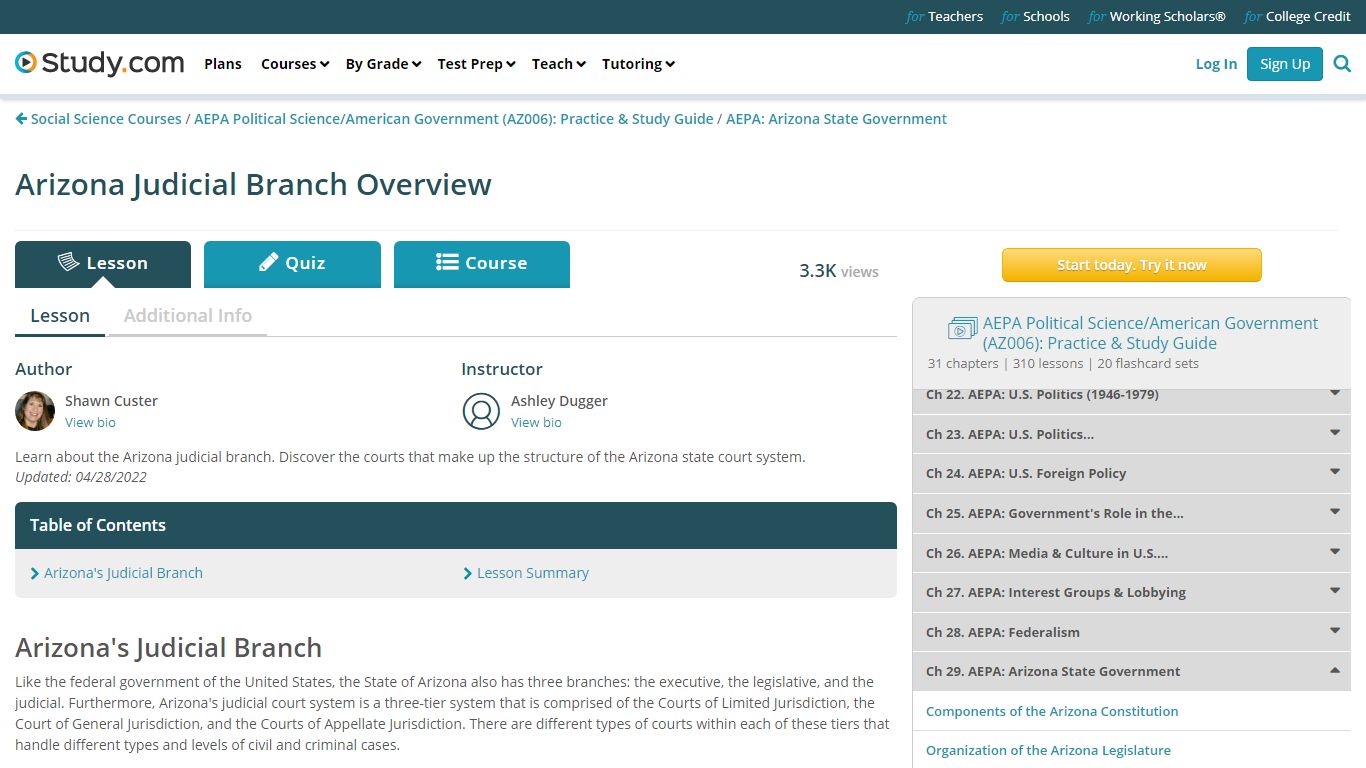The width and height of the screenshot is (1366, 768).
Task: Expand Ch 27. AEPA: Interest Groups & Lobbying
Action: coord(1132,592)
